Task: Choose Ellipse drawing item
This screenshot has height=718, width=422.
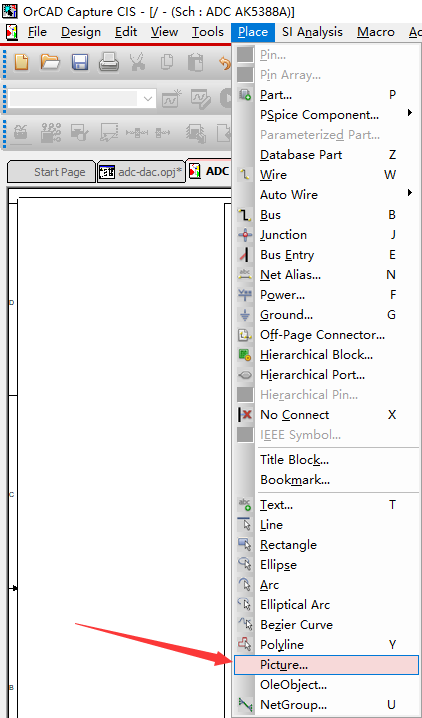Action: click(x=326, y=565)
